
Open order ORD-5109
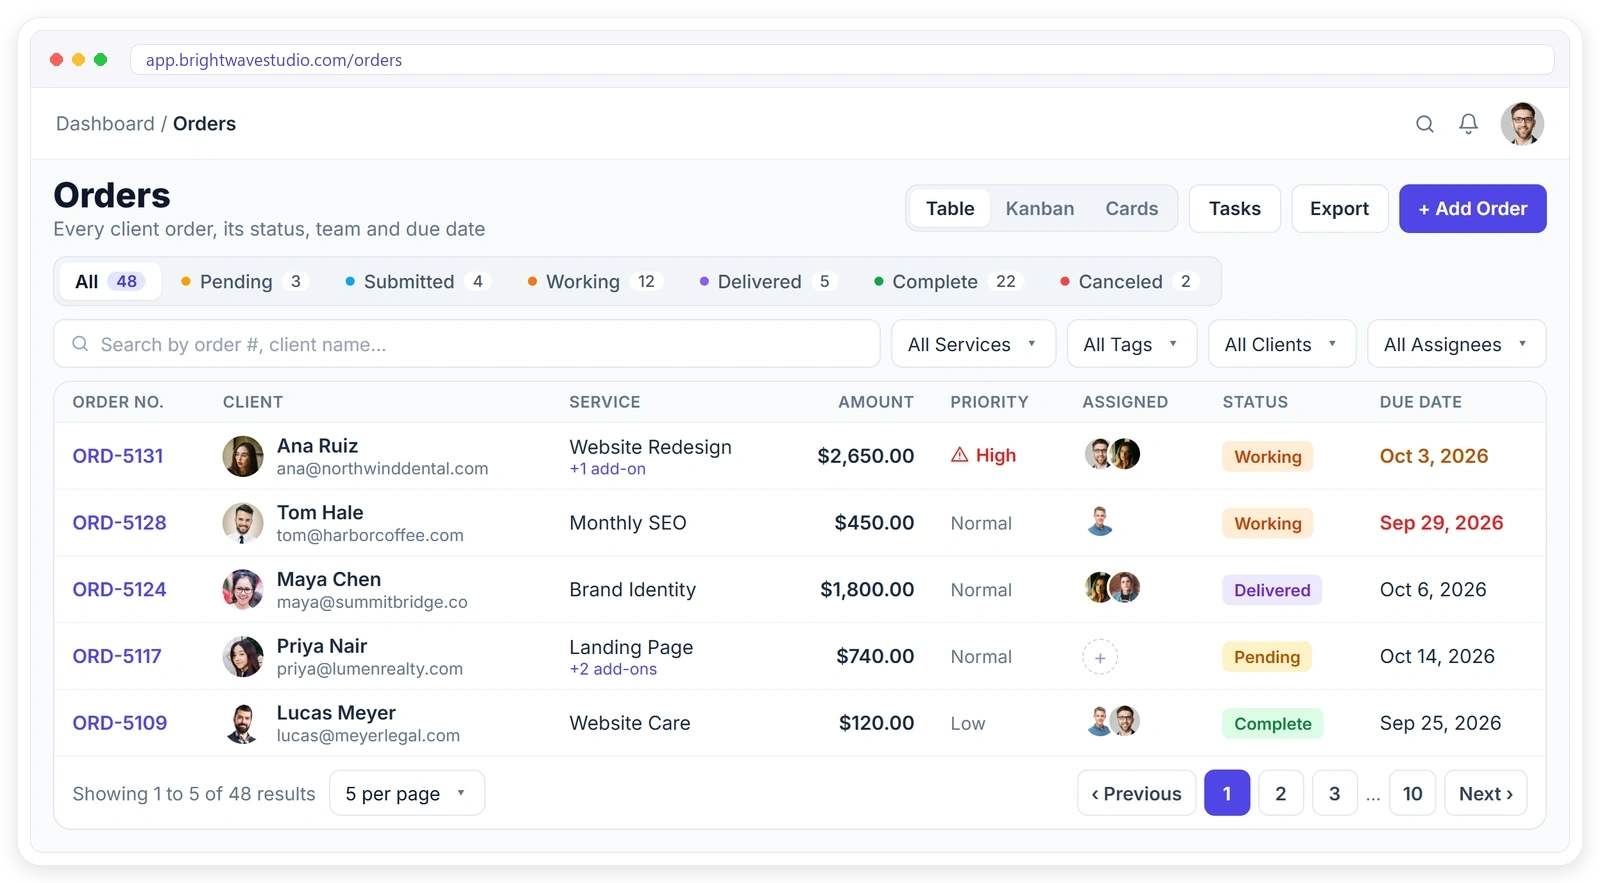(120, 723)
